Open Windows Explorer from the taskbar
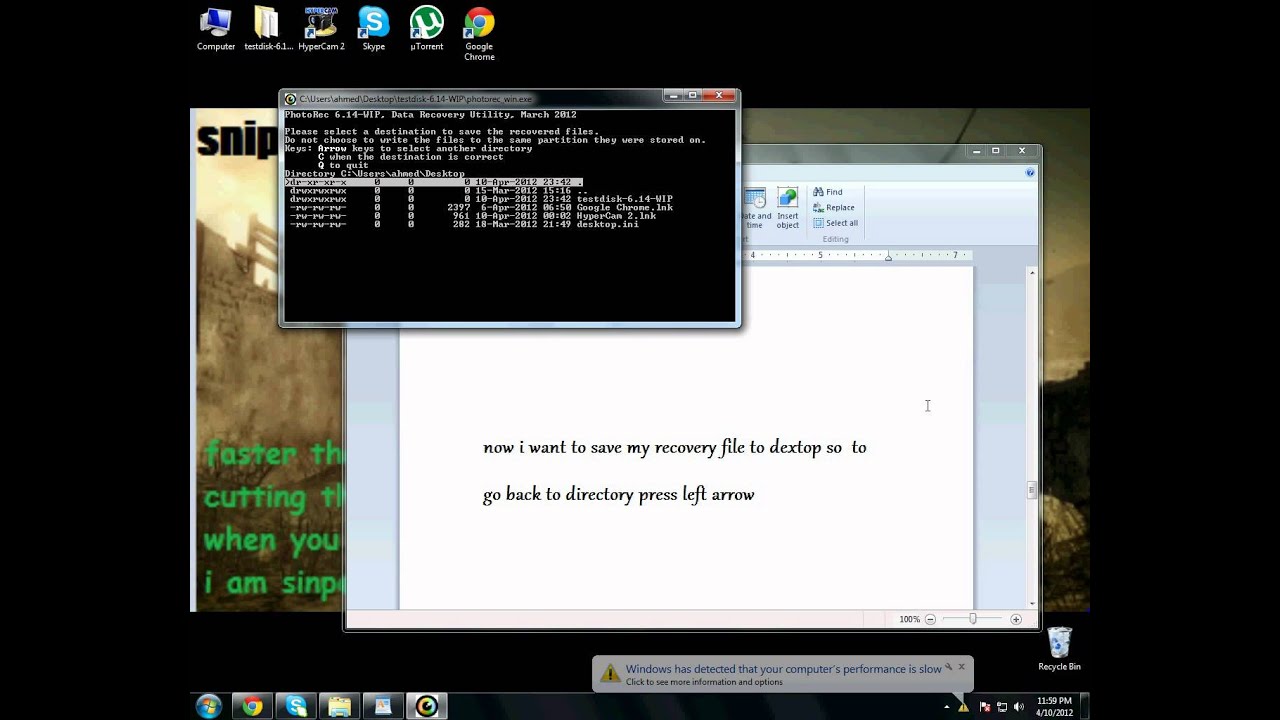1280x720 pixels. [x=340, y=707]
